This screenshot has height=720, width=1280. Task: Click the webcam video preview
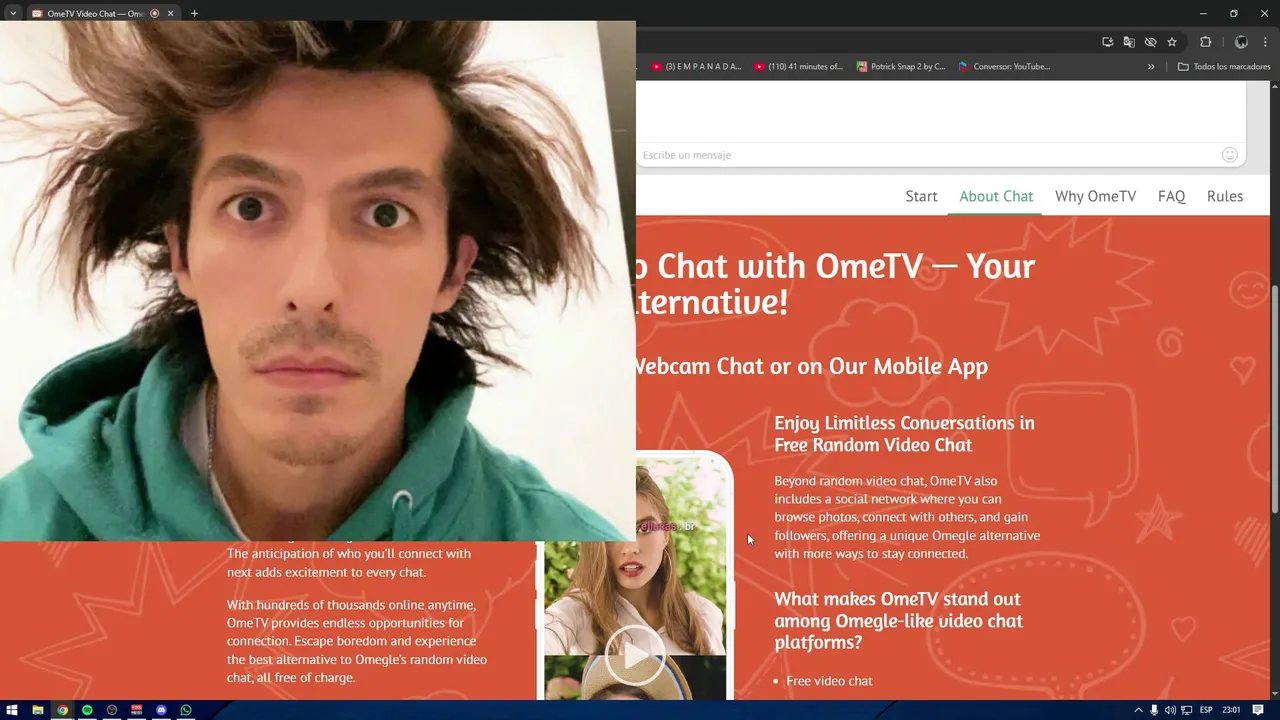coord(318,281)
